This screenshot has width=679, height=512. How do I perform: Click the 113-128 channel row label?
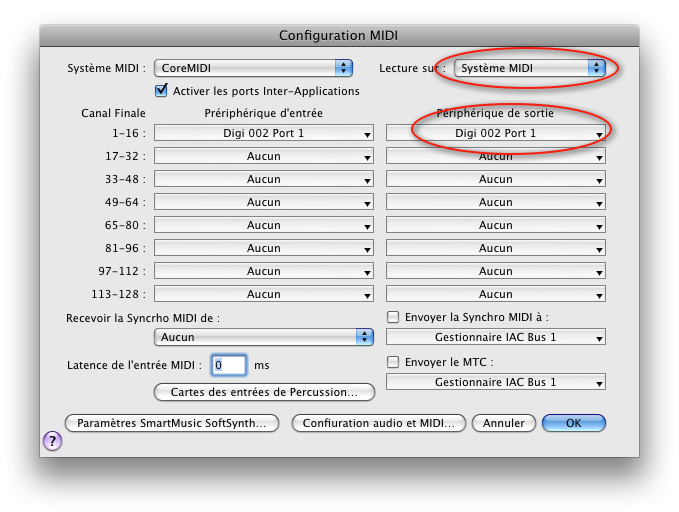click(x=119, y=294)
